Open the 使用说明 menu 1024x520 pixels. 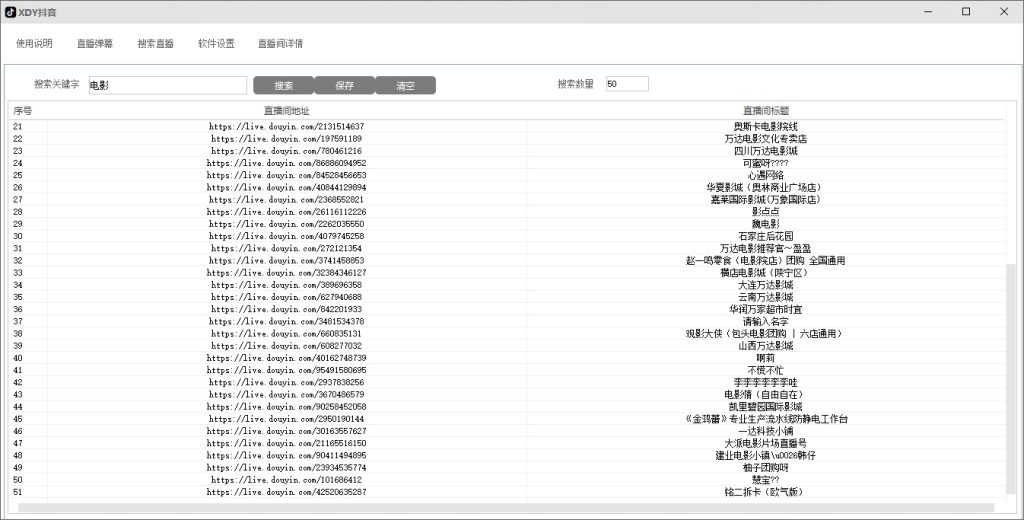point(34,44)
